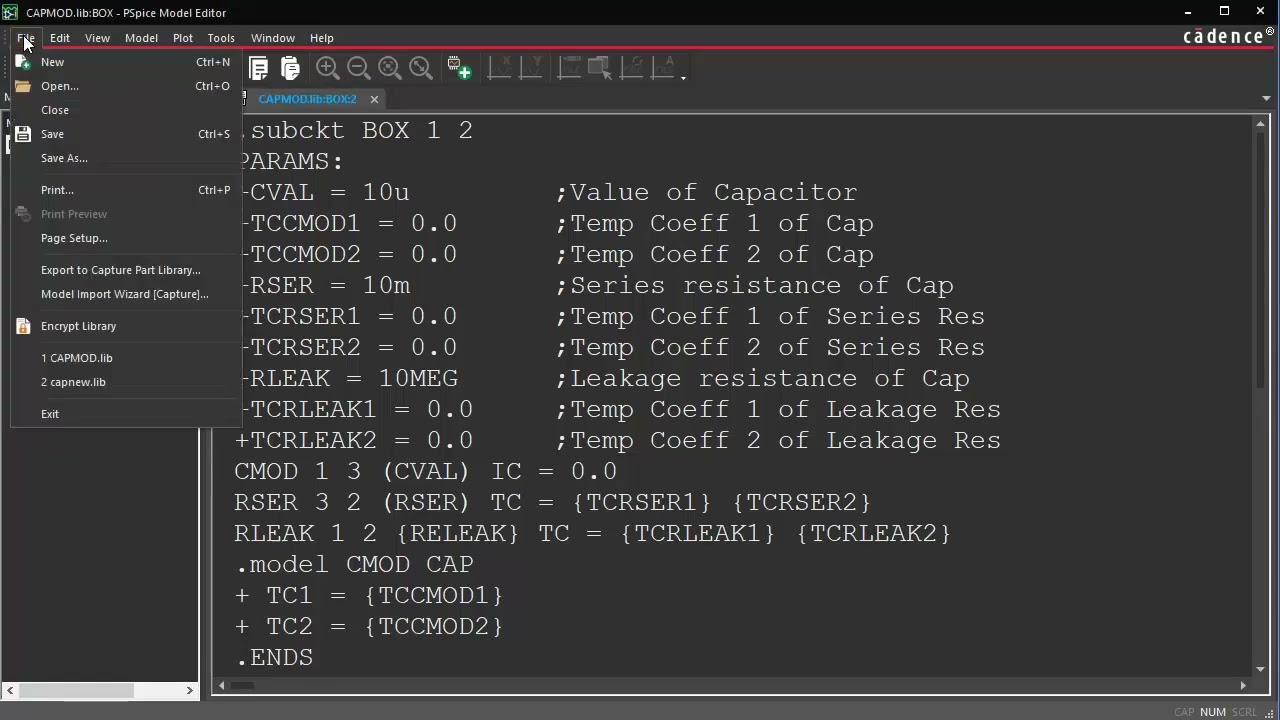Click the vertical scrollbar up arrow
Screen dimensions: 1280x720
(x=1261, y=123)
